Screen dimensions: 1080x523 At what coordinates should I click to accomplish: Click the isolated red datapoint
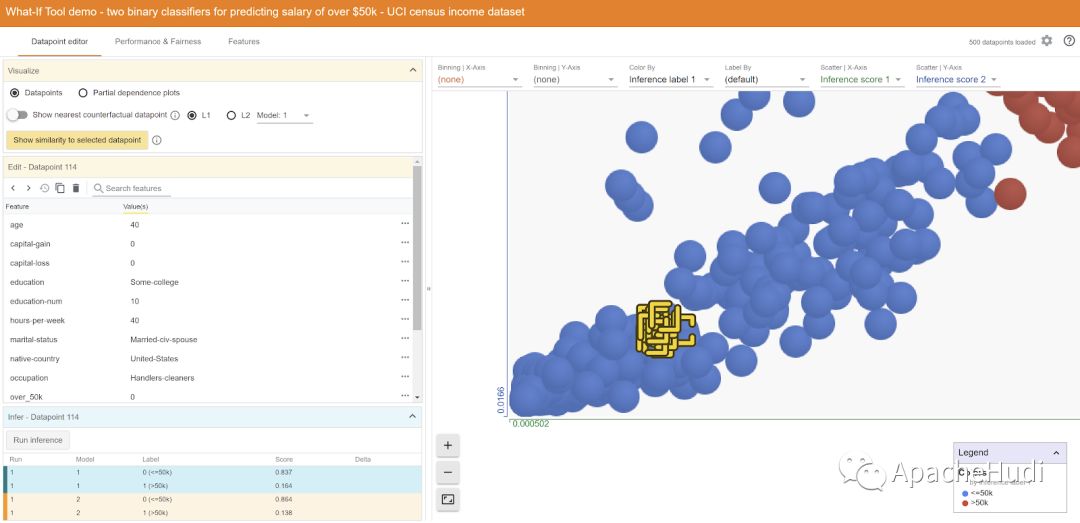coord(1010,193)
